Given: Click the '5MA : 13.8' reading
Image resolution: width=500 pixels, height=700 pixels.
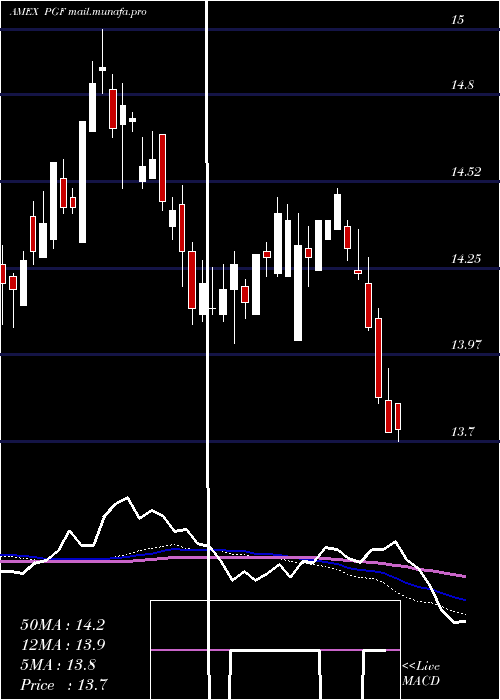Looking at the screenshot, I should (x=58, y=665).
